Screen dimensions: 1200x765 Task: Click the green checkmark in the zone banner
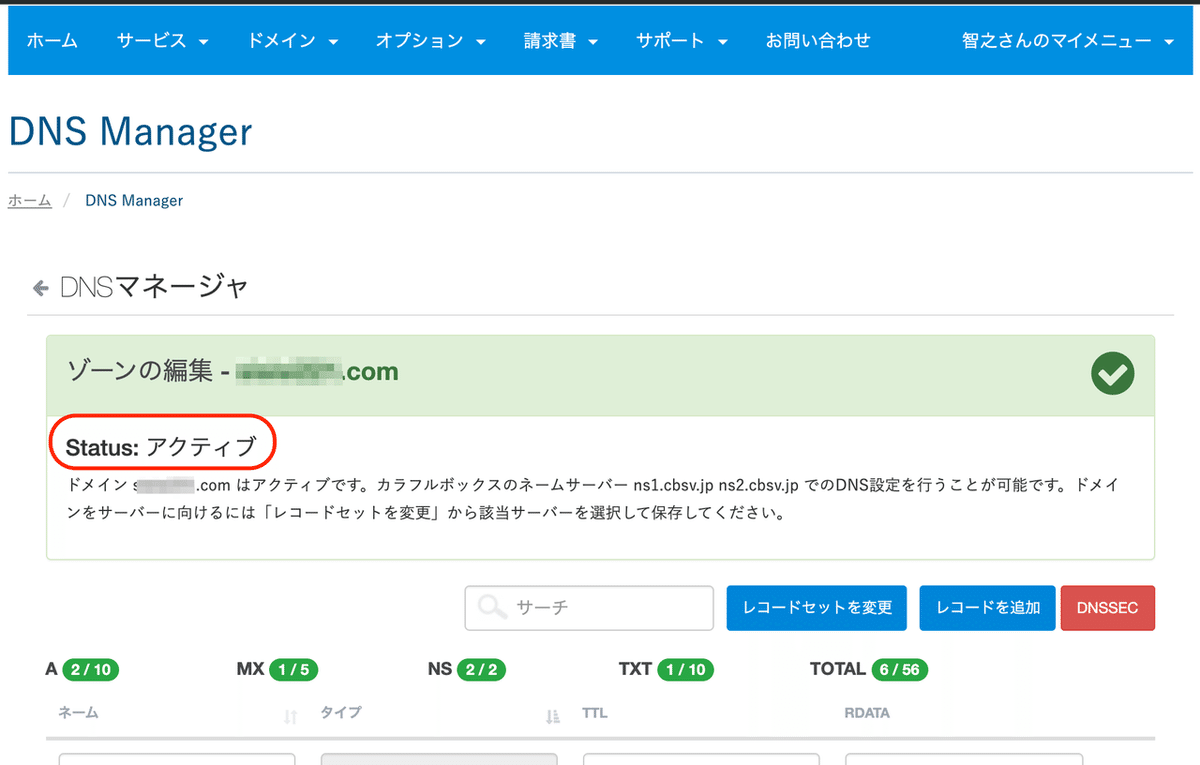pyautogui.click(x=1112, y=373)
